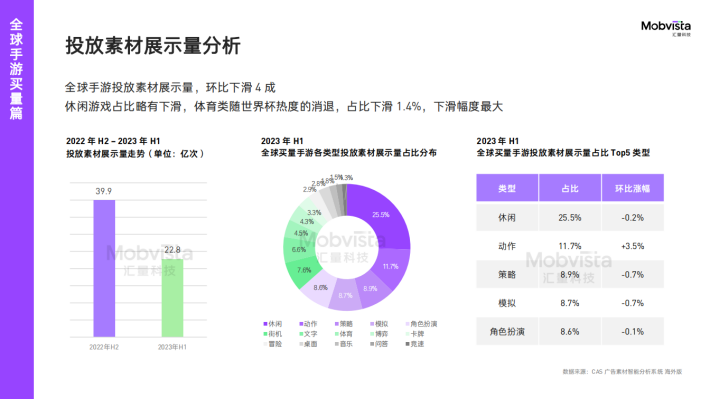Select the 桌面 legend square

pos(301,344)
